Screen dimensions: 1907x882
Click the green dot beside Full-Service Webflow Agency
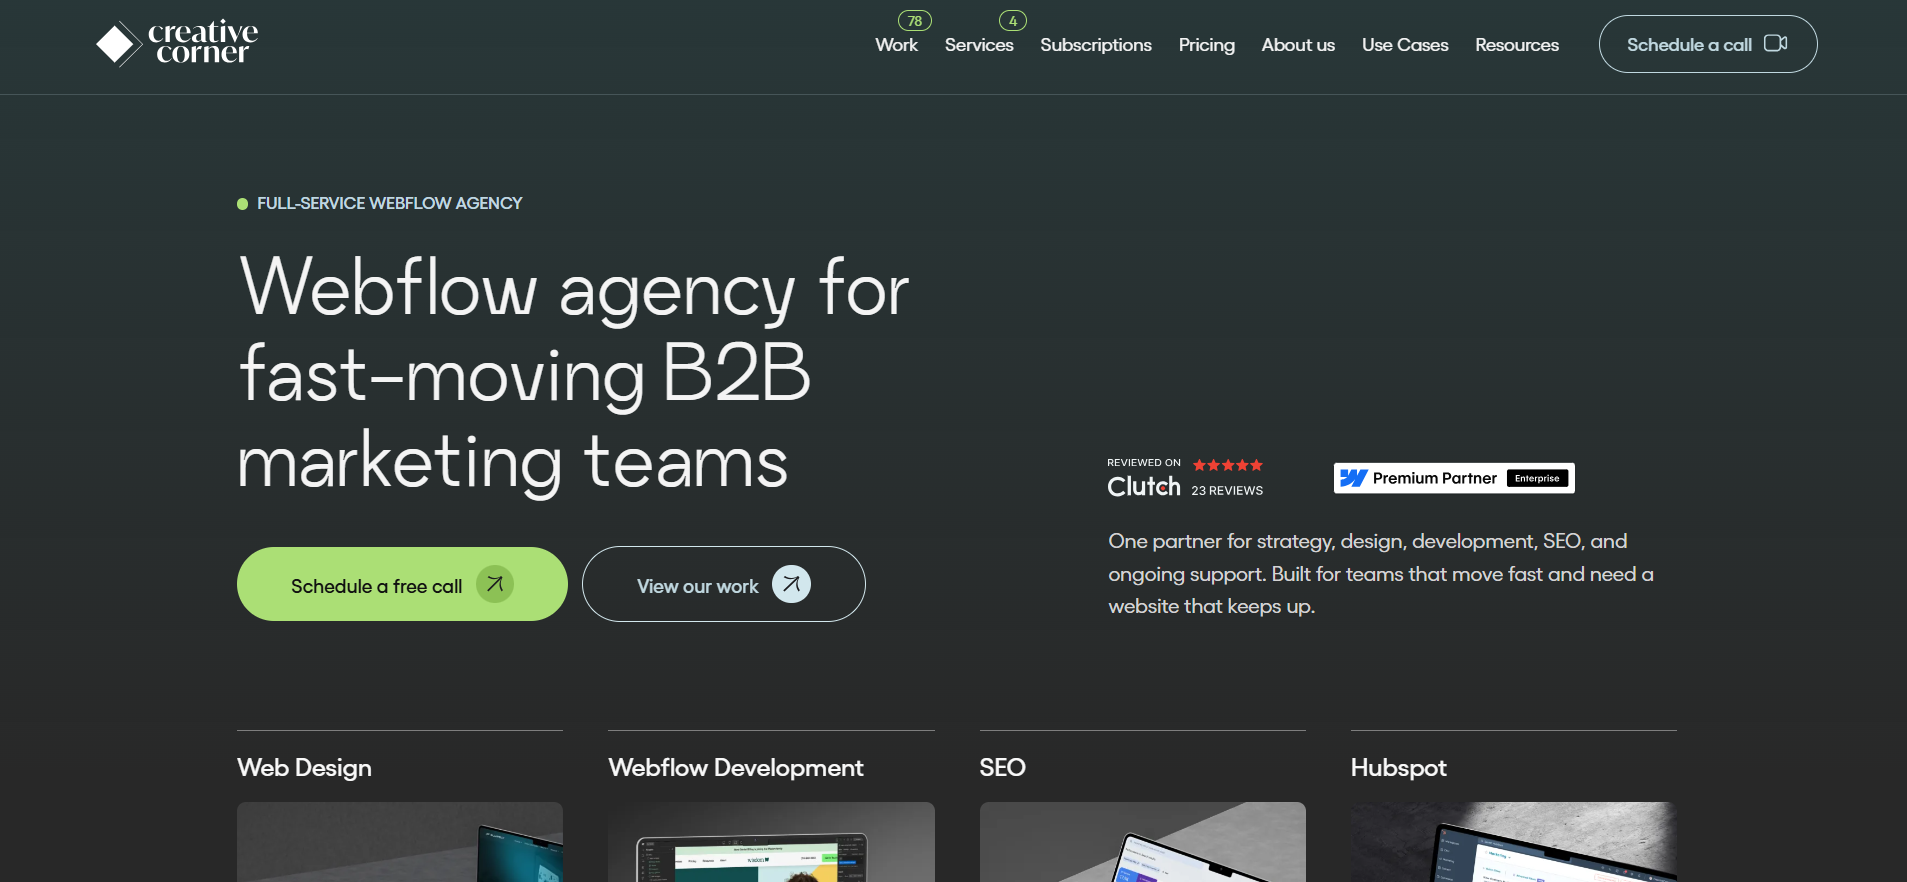[x=242, y=204]
